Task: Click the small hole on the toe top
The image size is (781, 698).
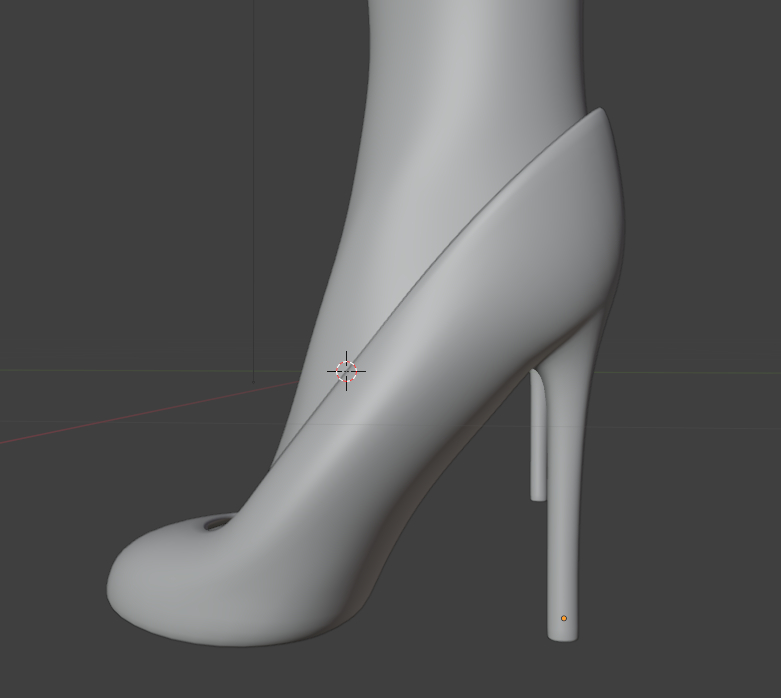Action: [216, 524]
